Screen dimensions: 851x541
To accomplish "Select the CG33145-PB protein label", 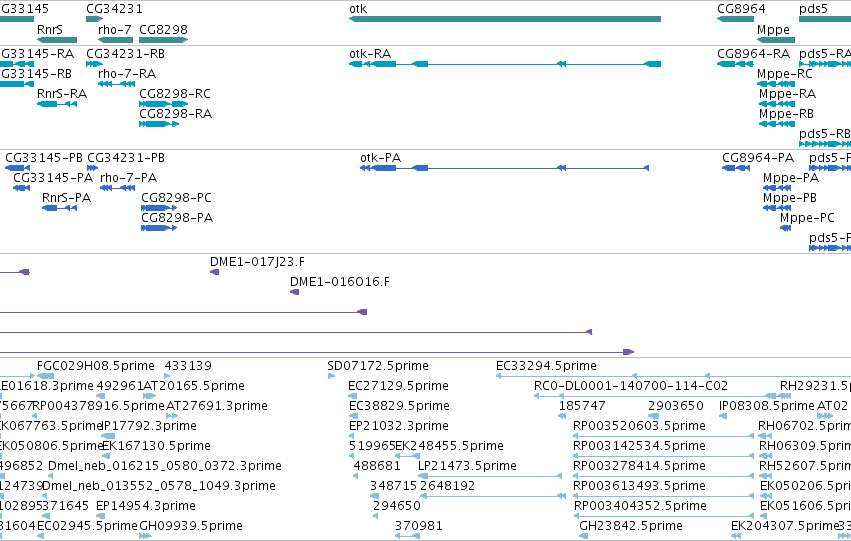I will point(44,158).
